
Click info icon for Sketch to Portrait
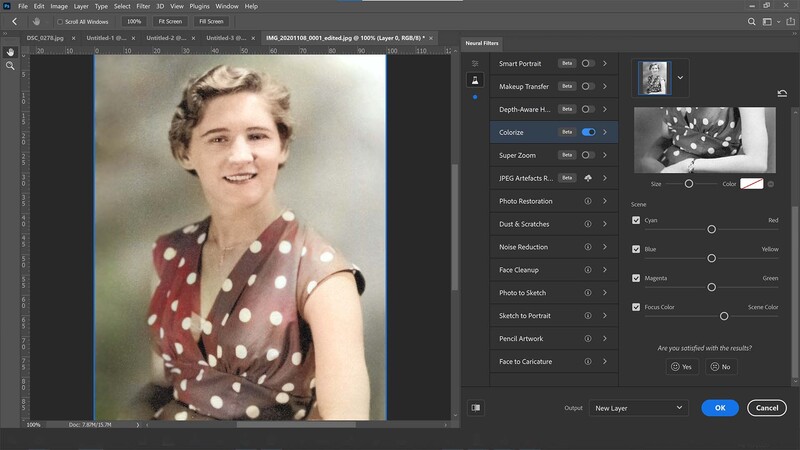point(588,316)
